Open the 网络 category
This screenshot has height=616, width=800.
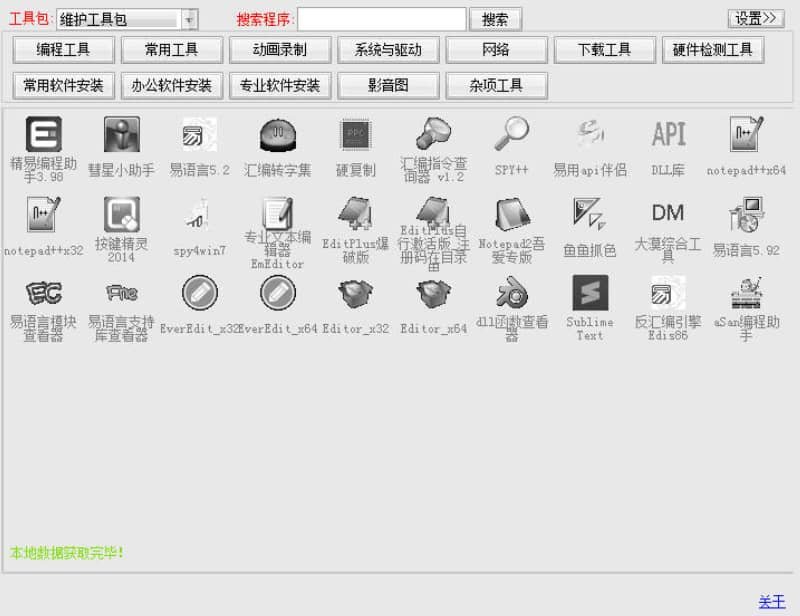tap(496, 50)
